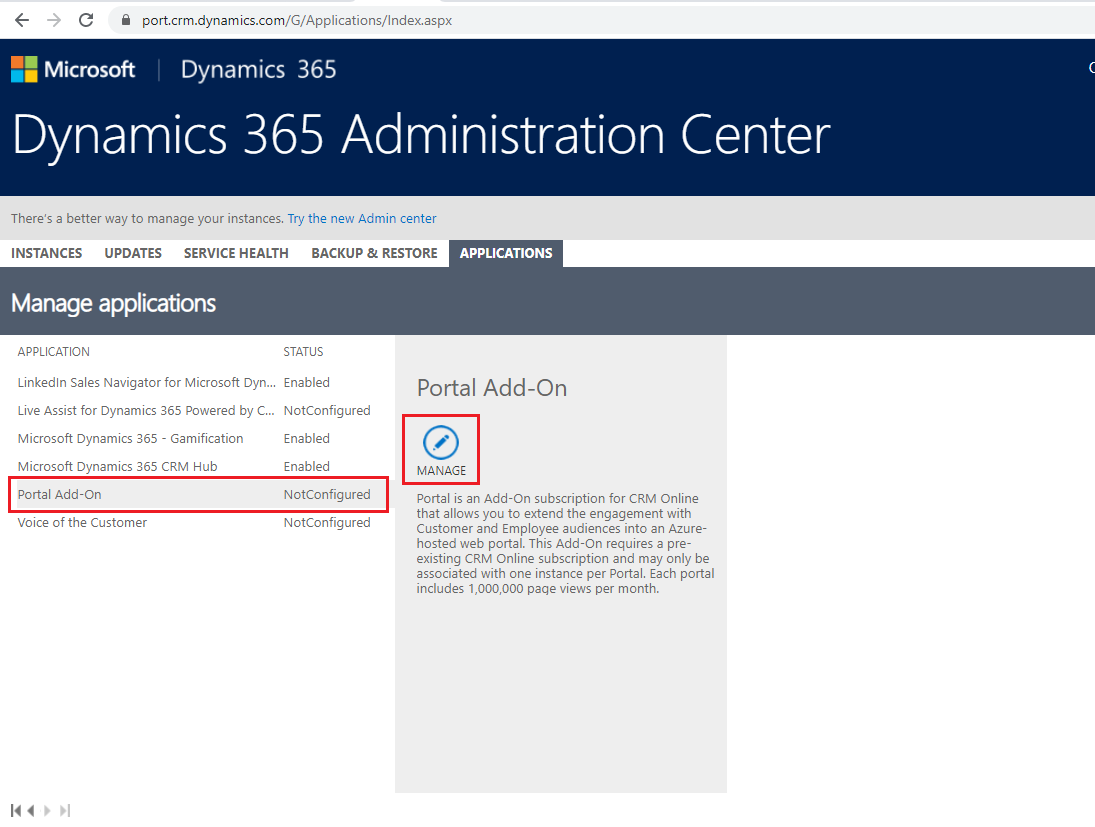
Task: Click NotConfigured status of Voice of Customer
Action: 327,522
